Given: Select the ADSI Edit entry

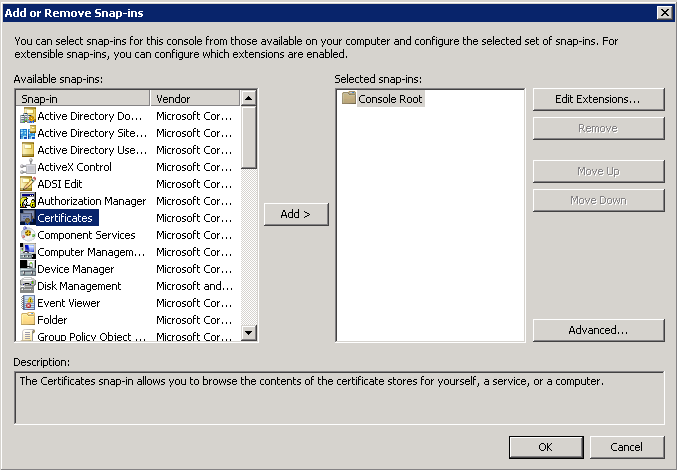Looking at the screenshot, I should (x=60, y=184).
